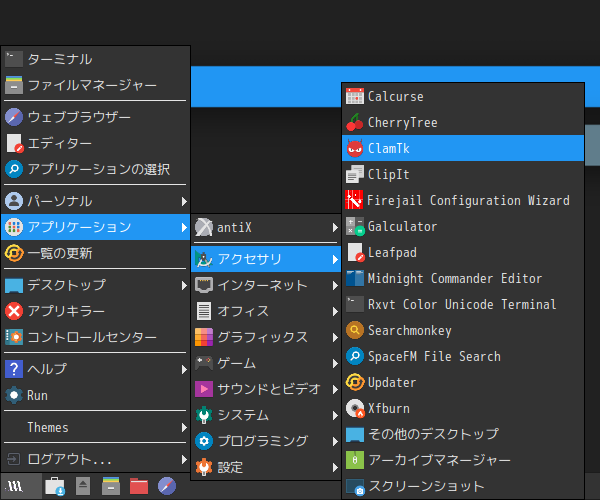Image resolution: width=600 pixels, height=500 pixels.
Task: Click the Rxvt Color Unicode Terminal label
Action: 462,305
